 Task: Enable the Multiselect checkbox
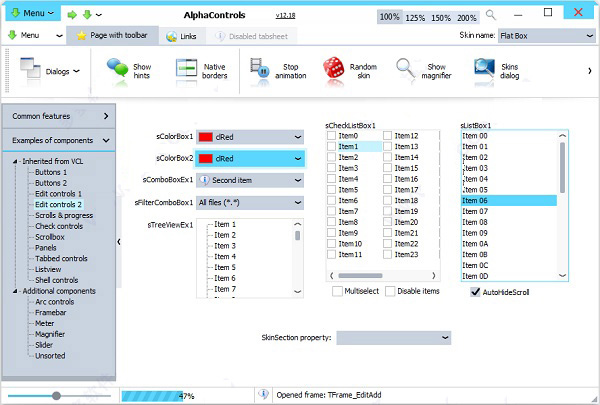click(x=337, y=291)
